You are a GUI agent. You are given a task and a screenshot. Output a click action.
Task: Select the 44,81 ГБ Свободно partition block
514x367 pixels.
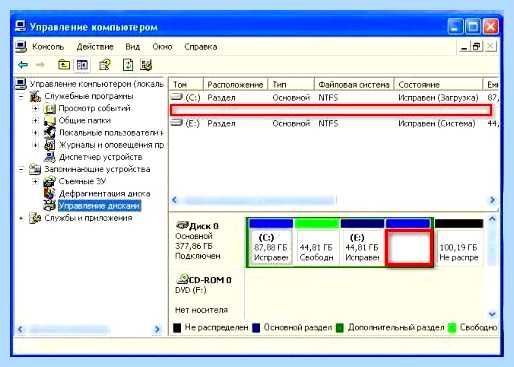point(317,242)
